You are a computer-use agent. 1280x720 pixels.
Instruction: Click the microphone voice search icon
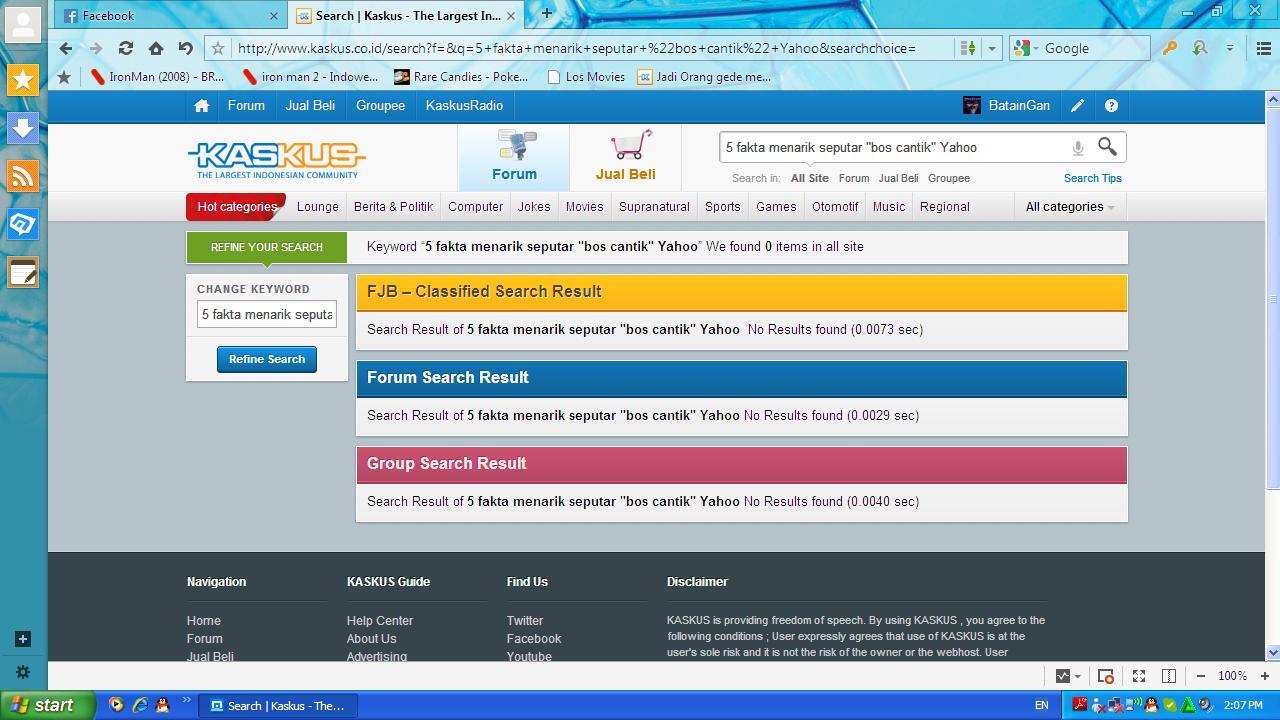coord(1078,148)
